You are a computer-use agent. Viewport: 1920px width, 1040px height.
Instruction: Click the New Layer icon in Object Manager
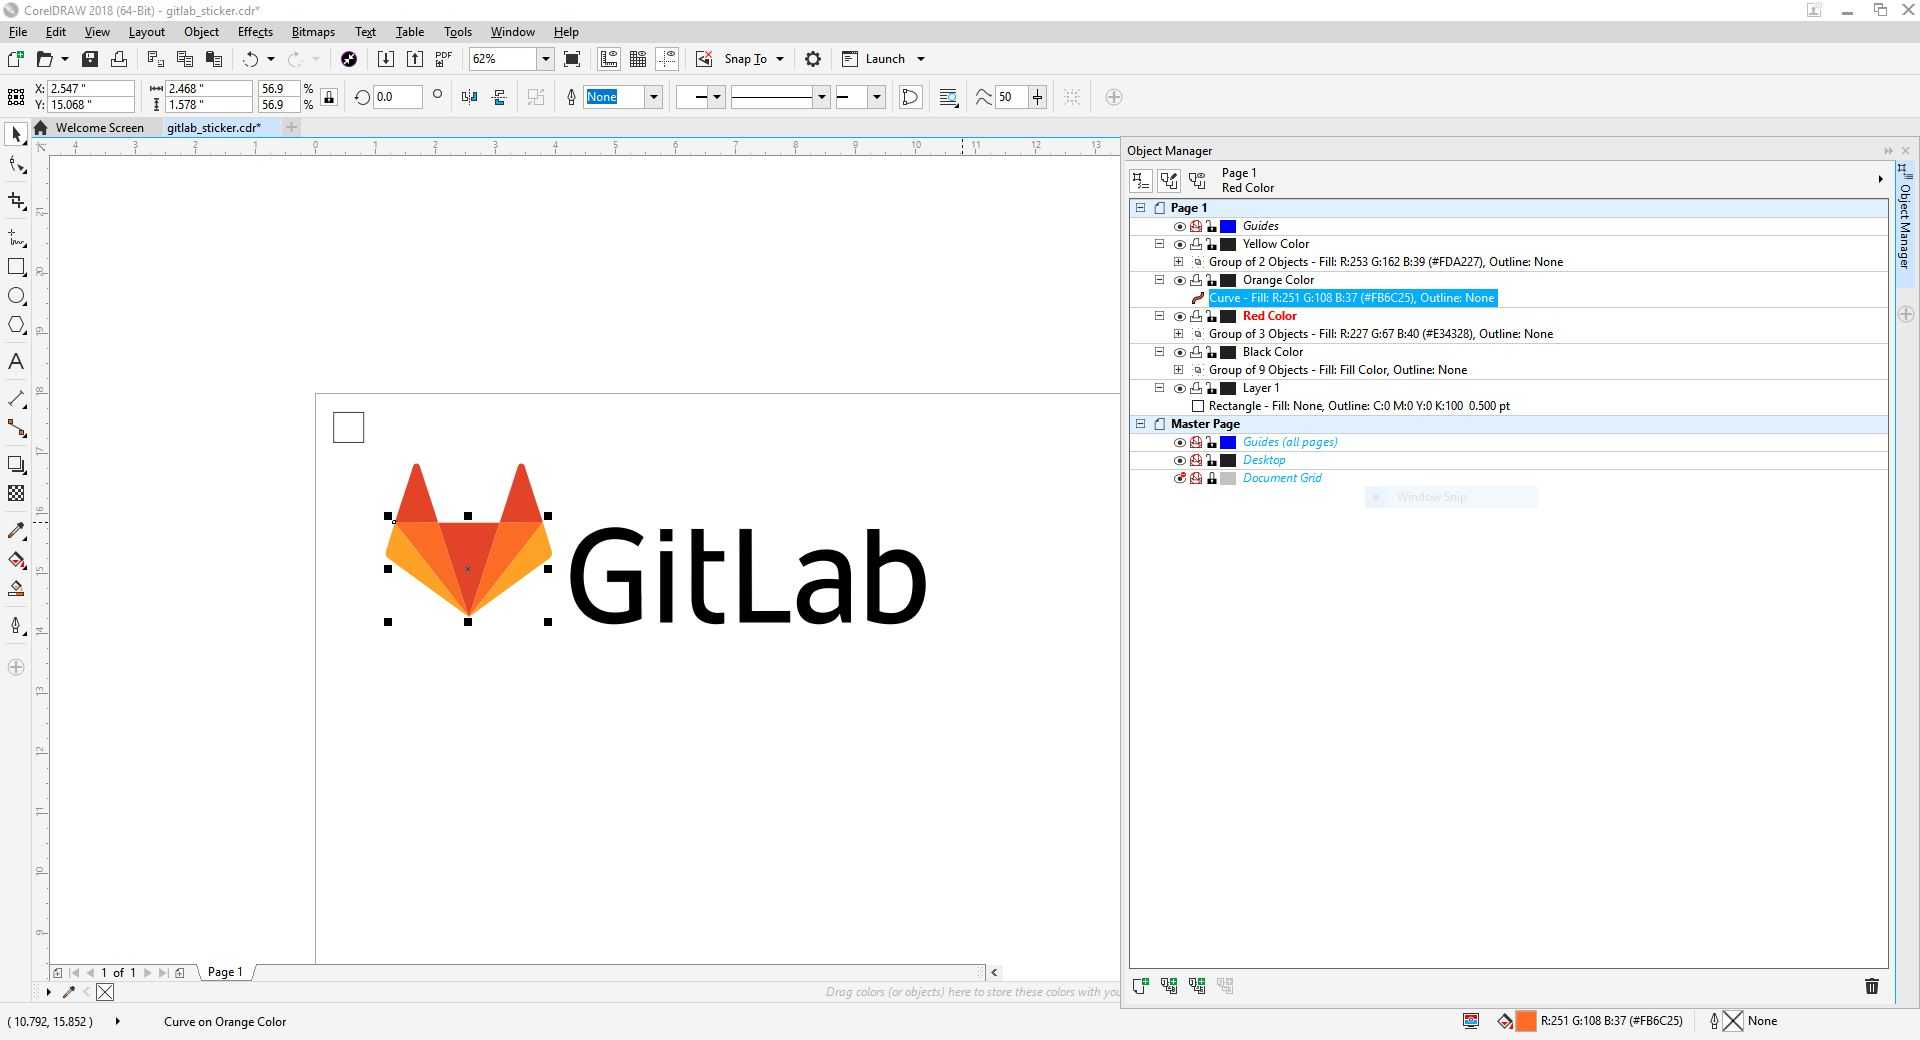pyautogui.click(x=1140, y=986)
